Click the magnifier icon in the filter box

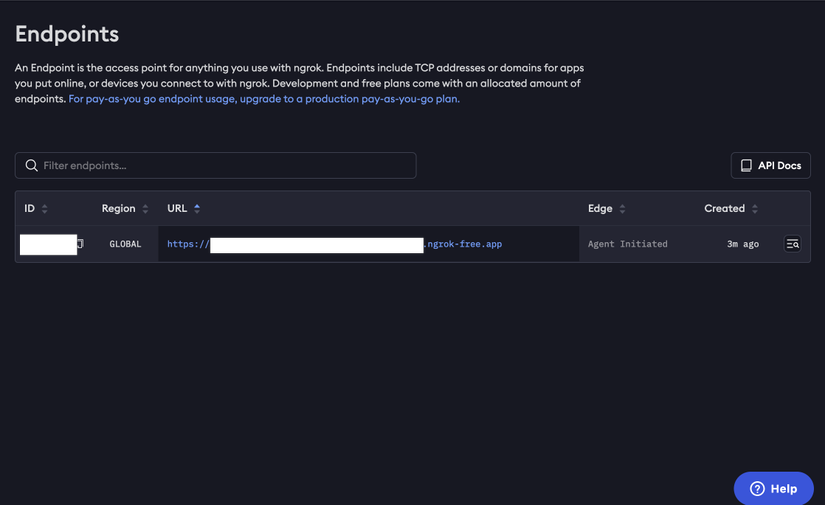pos(32,165)
